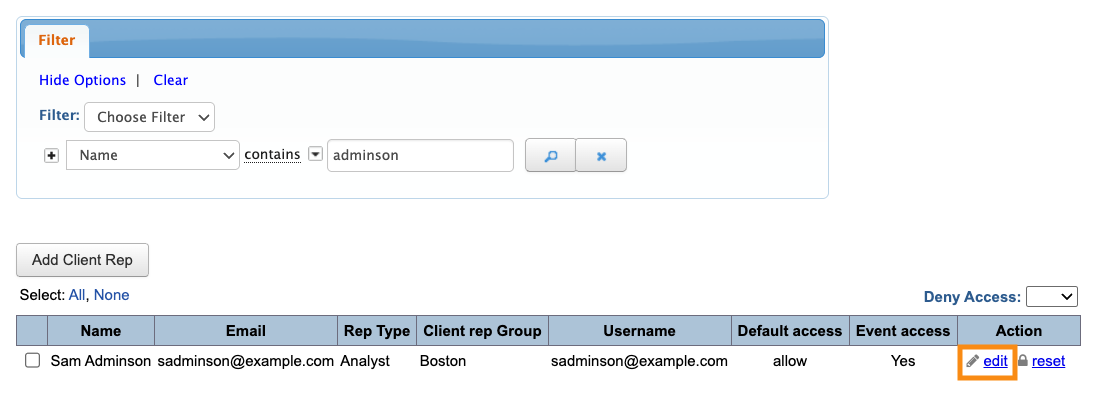Screen dimensions: 1106x400
Task: Click the small arrow next to contains
Action: 315,154
